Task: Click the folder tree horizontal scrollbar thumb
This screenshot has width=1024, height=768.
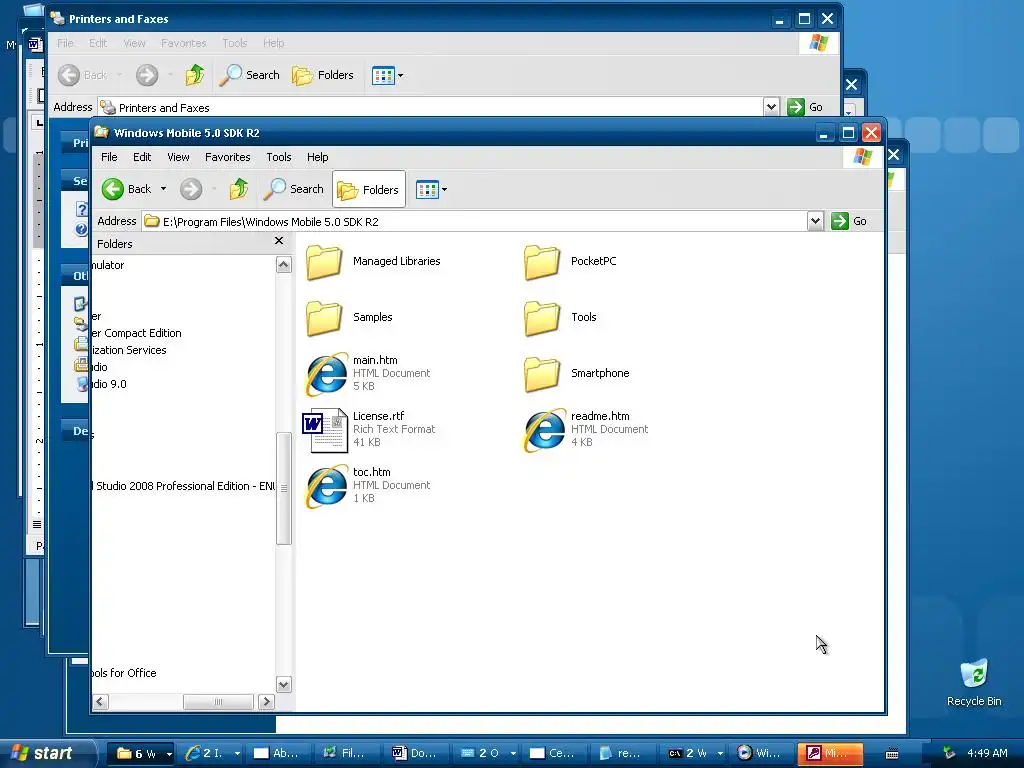Action: point(218,702)
